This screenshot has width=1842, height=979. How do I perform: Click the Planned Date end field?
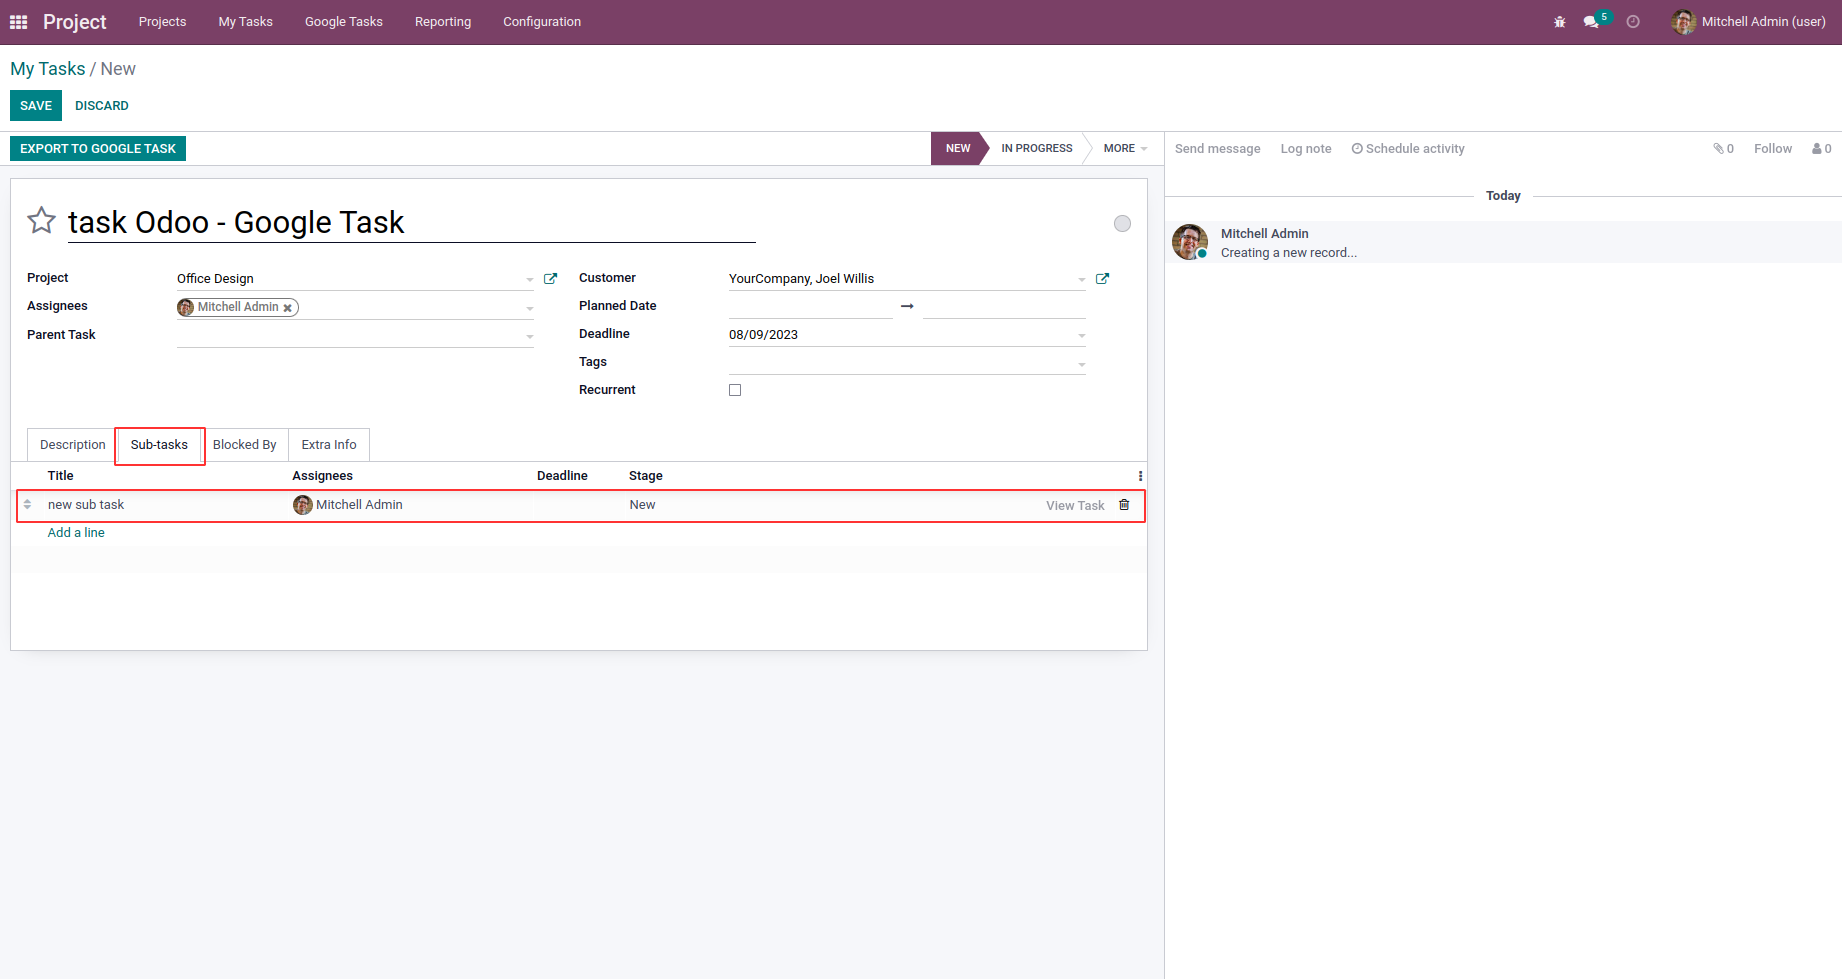pyautogui.click(x=1004, y=306)
